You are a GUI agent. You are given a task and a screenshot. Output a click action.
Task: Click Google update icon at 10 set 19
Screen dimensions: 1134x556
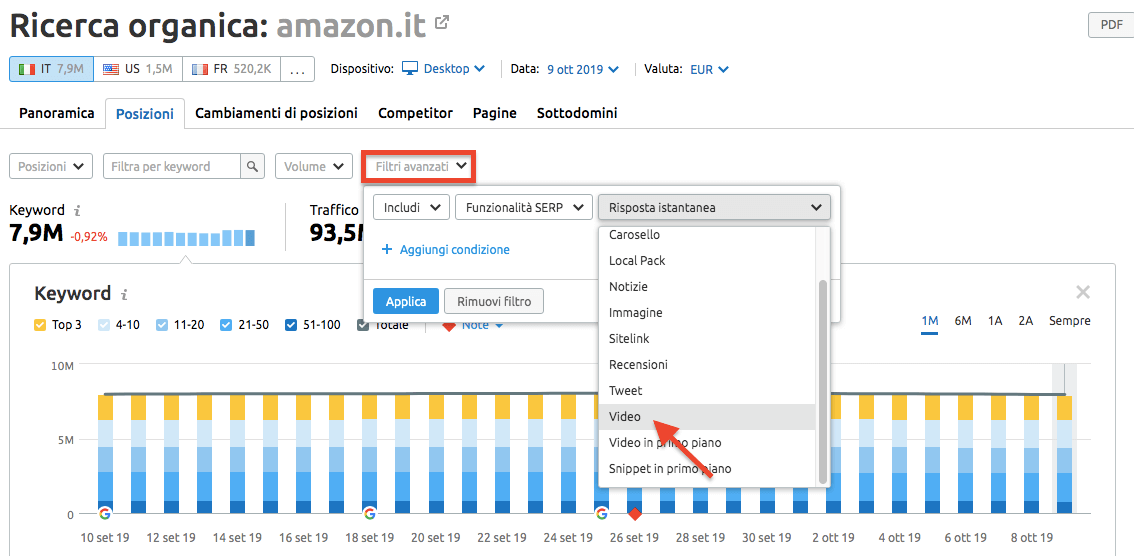[105, 514]
